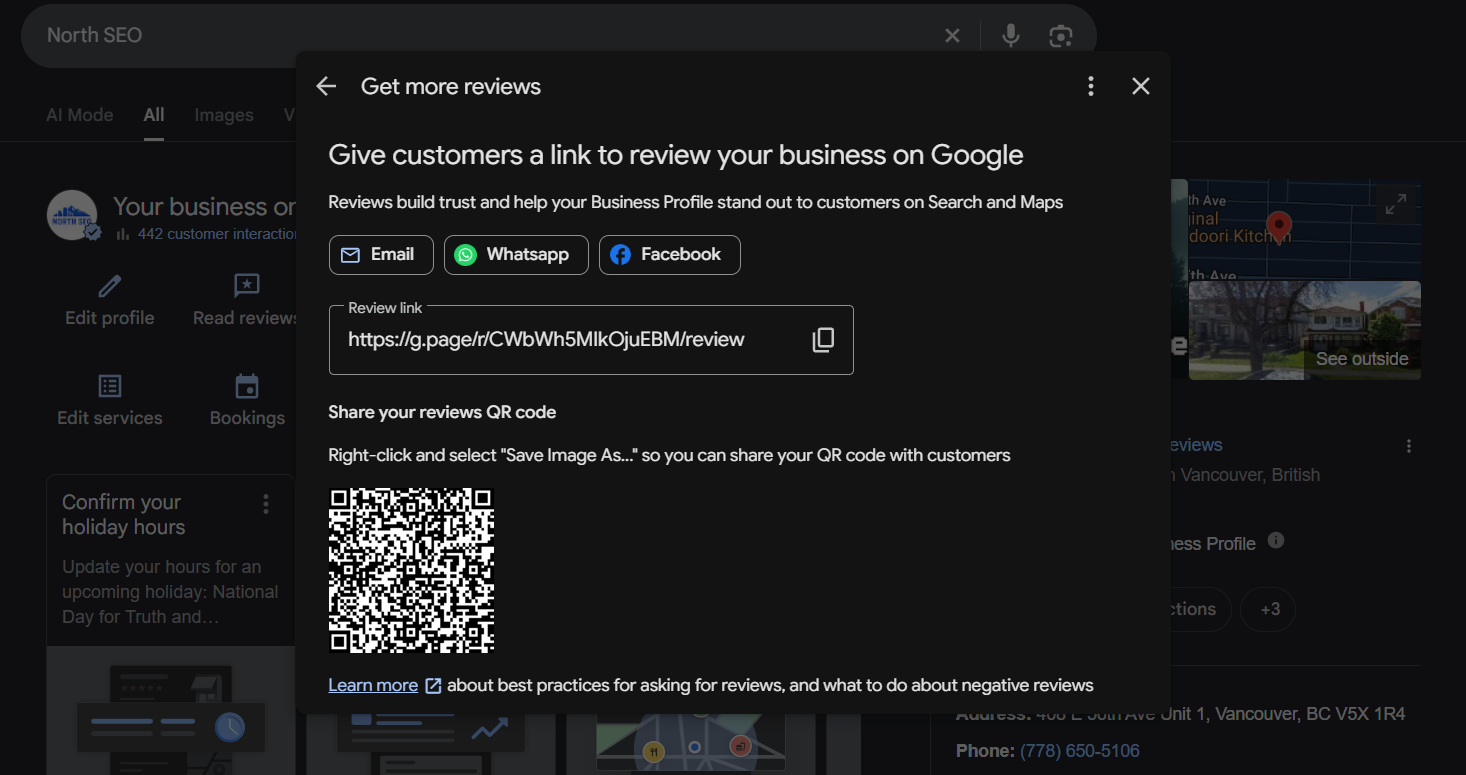The image size is (1466, 775).
Task: Share review link via Facebook
Action: pos(670,255)
